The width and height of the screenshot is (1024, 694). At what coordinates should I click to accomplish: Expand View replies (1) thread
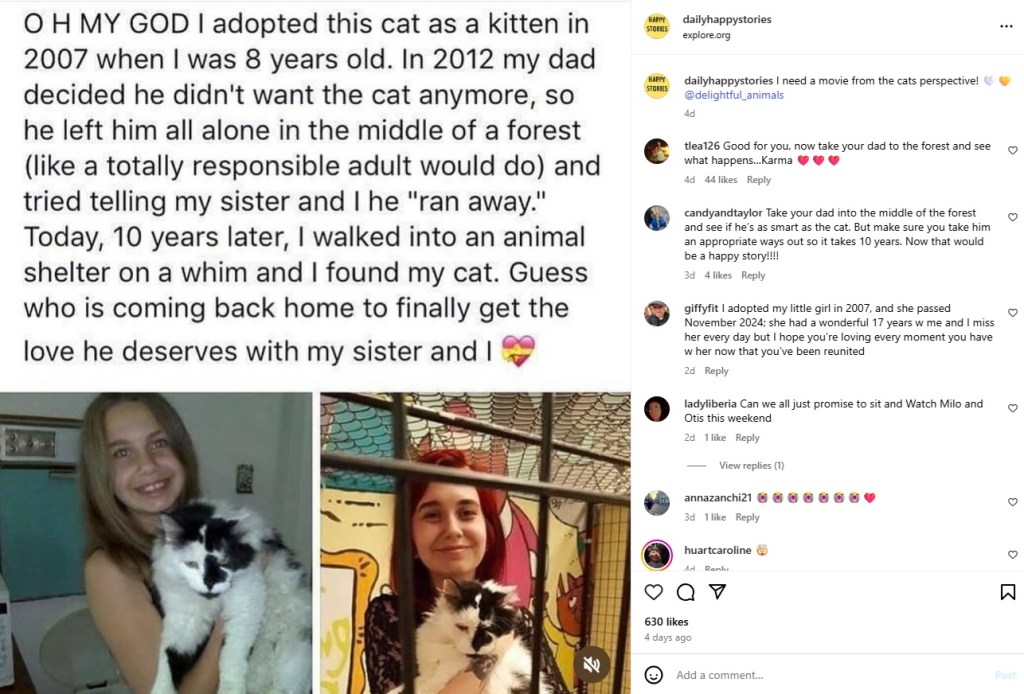pos(751,466)
